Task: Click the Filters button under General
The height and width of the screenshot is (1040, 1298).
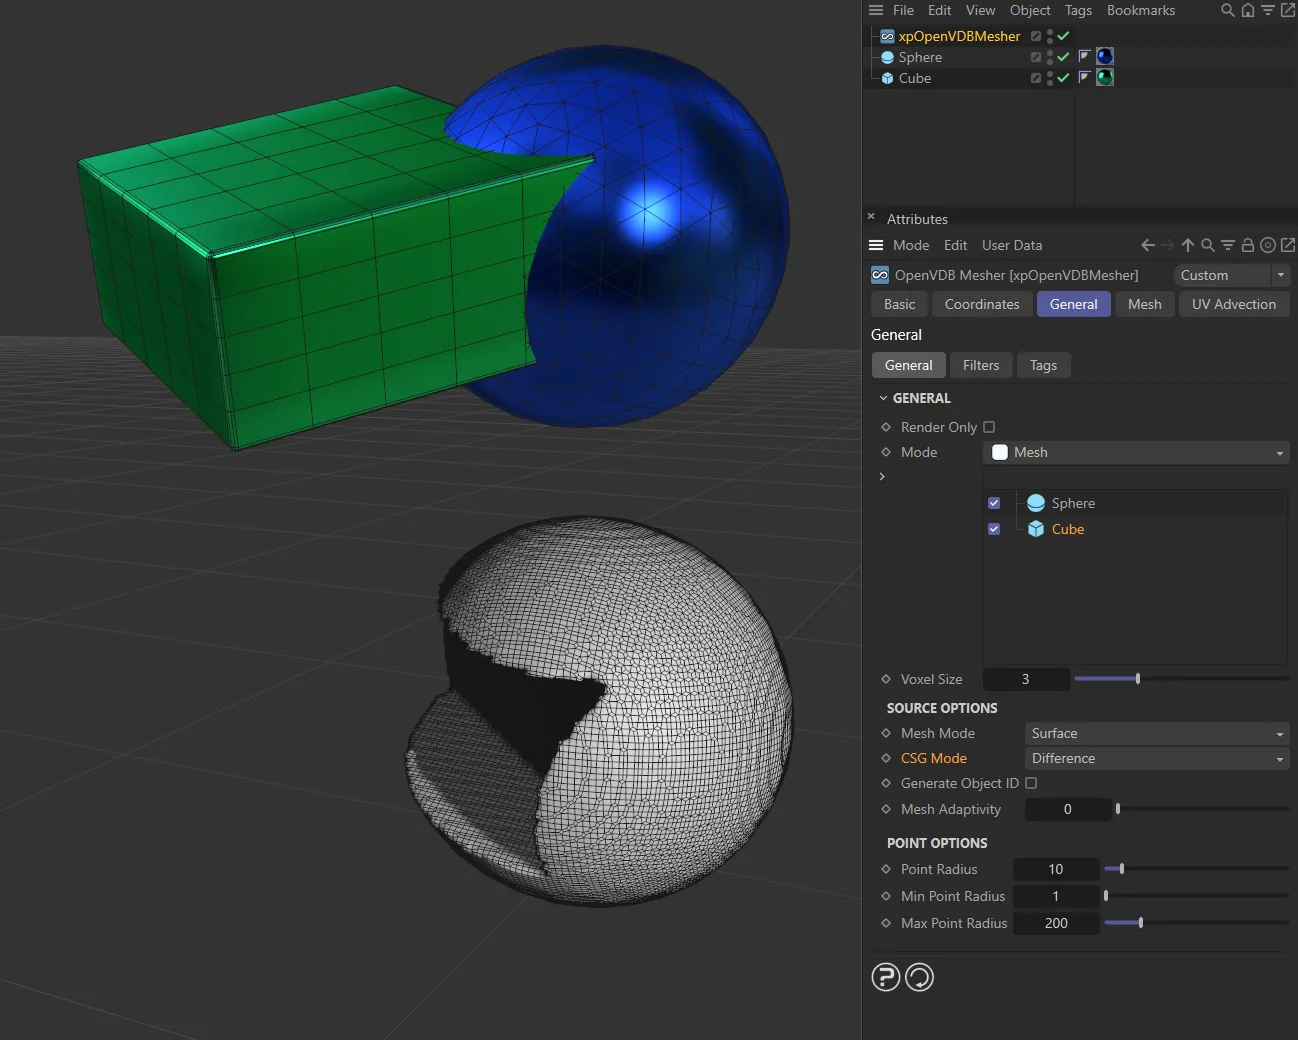Action: pyautogui.click(x=981, y=365)
